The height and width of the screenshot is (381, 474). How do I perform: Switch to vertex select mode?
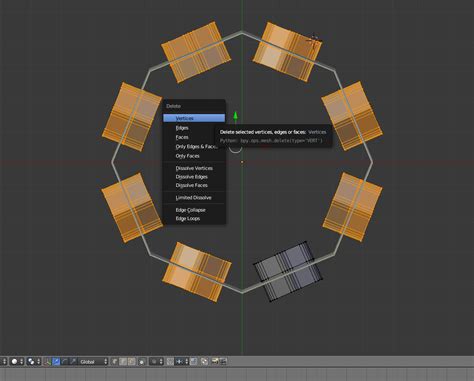click(x=114, y=362)
